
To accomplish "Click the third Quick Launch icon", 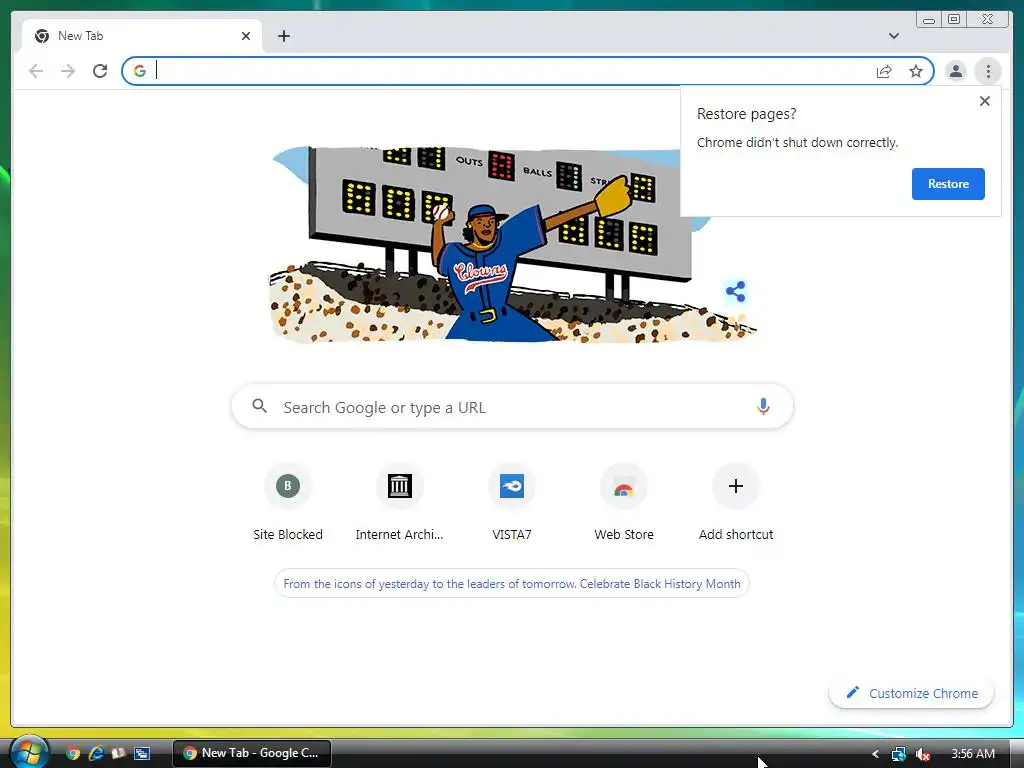I will click(119, 753).
